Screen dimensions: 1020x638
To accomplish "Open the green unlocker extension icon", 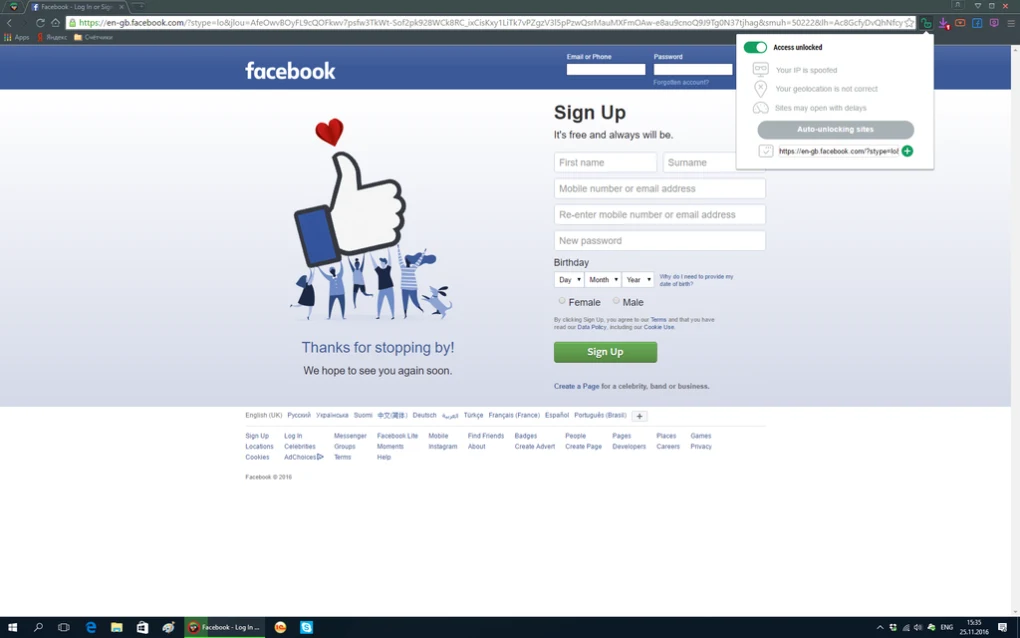I will click(926, 22).
